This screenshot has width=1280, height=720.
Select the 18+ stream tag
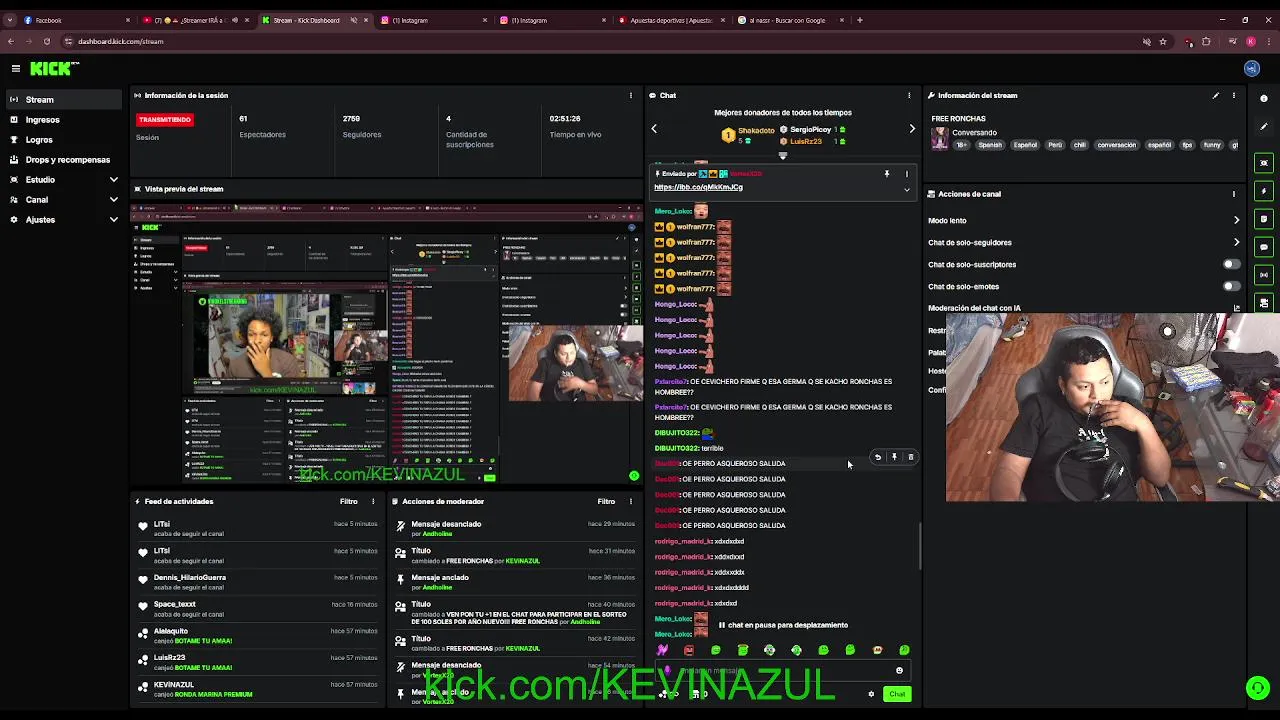[961, 145]
